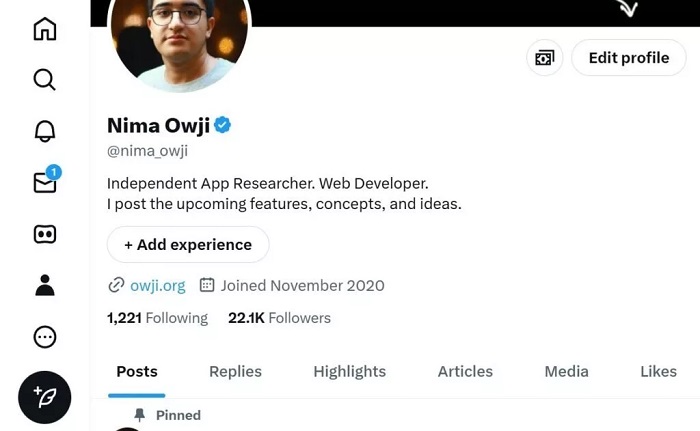Switch to the Likes tab
Image resolution: width=700 pixels, height=431 pixels.
click(x=658, y=372)
